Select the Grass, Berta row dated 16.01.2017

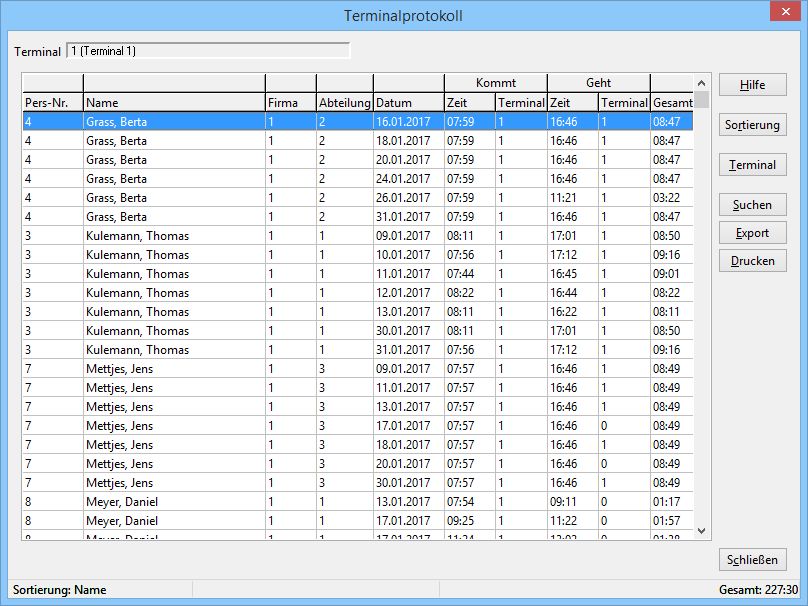[x=358, y=122]
